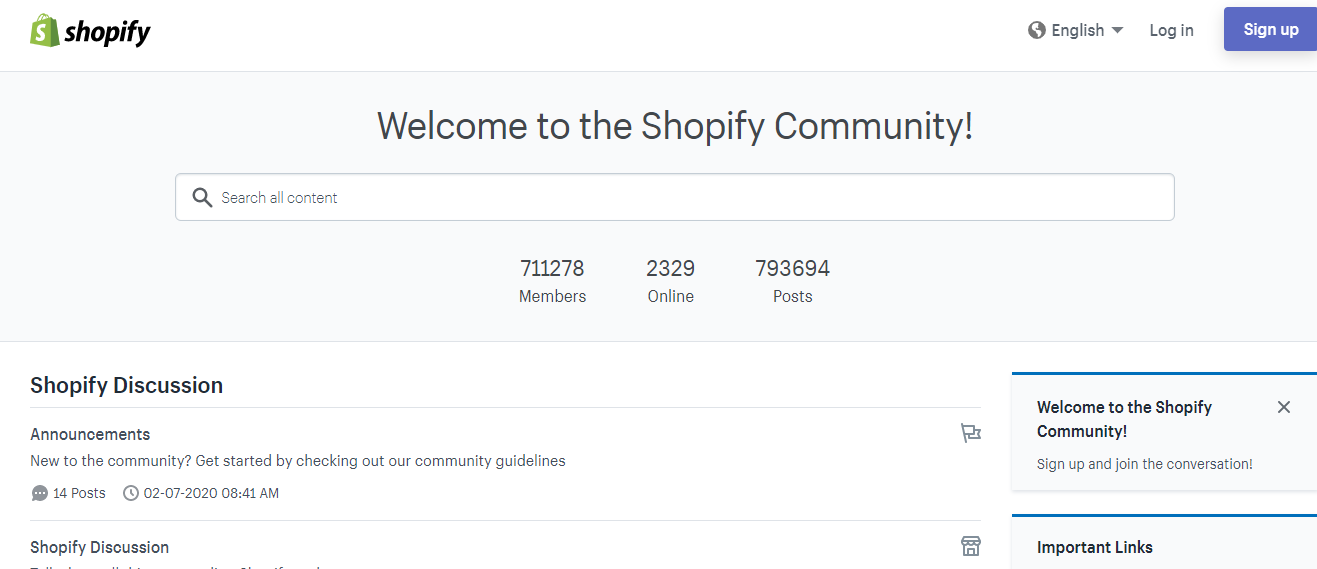Viewport: 1317px width, 569px height.
Task: Open the Announcements board link
Action: (90, 434)
